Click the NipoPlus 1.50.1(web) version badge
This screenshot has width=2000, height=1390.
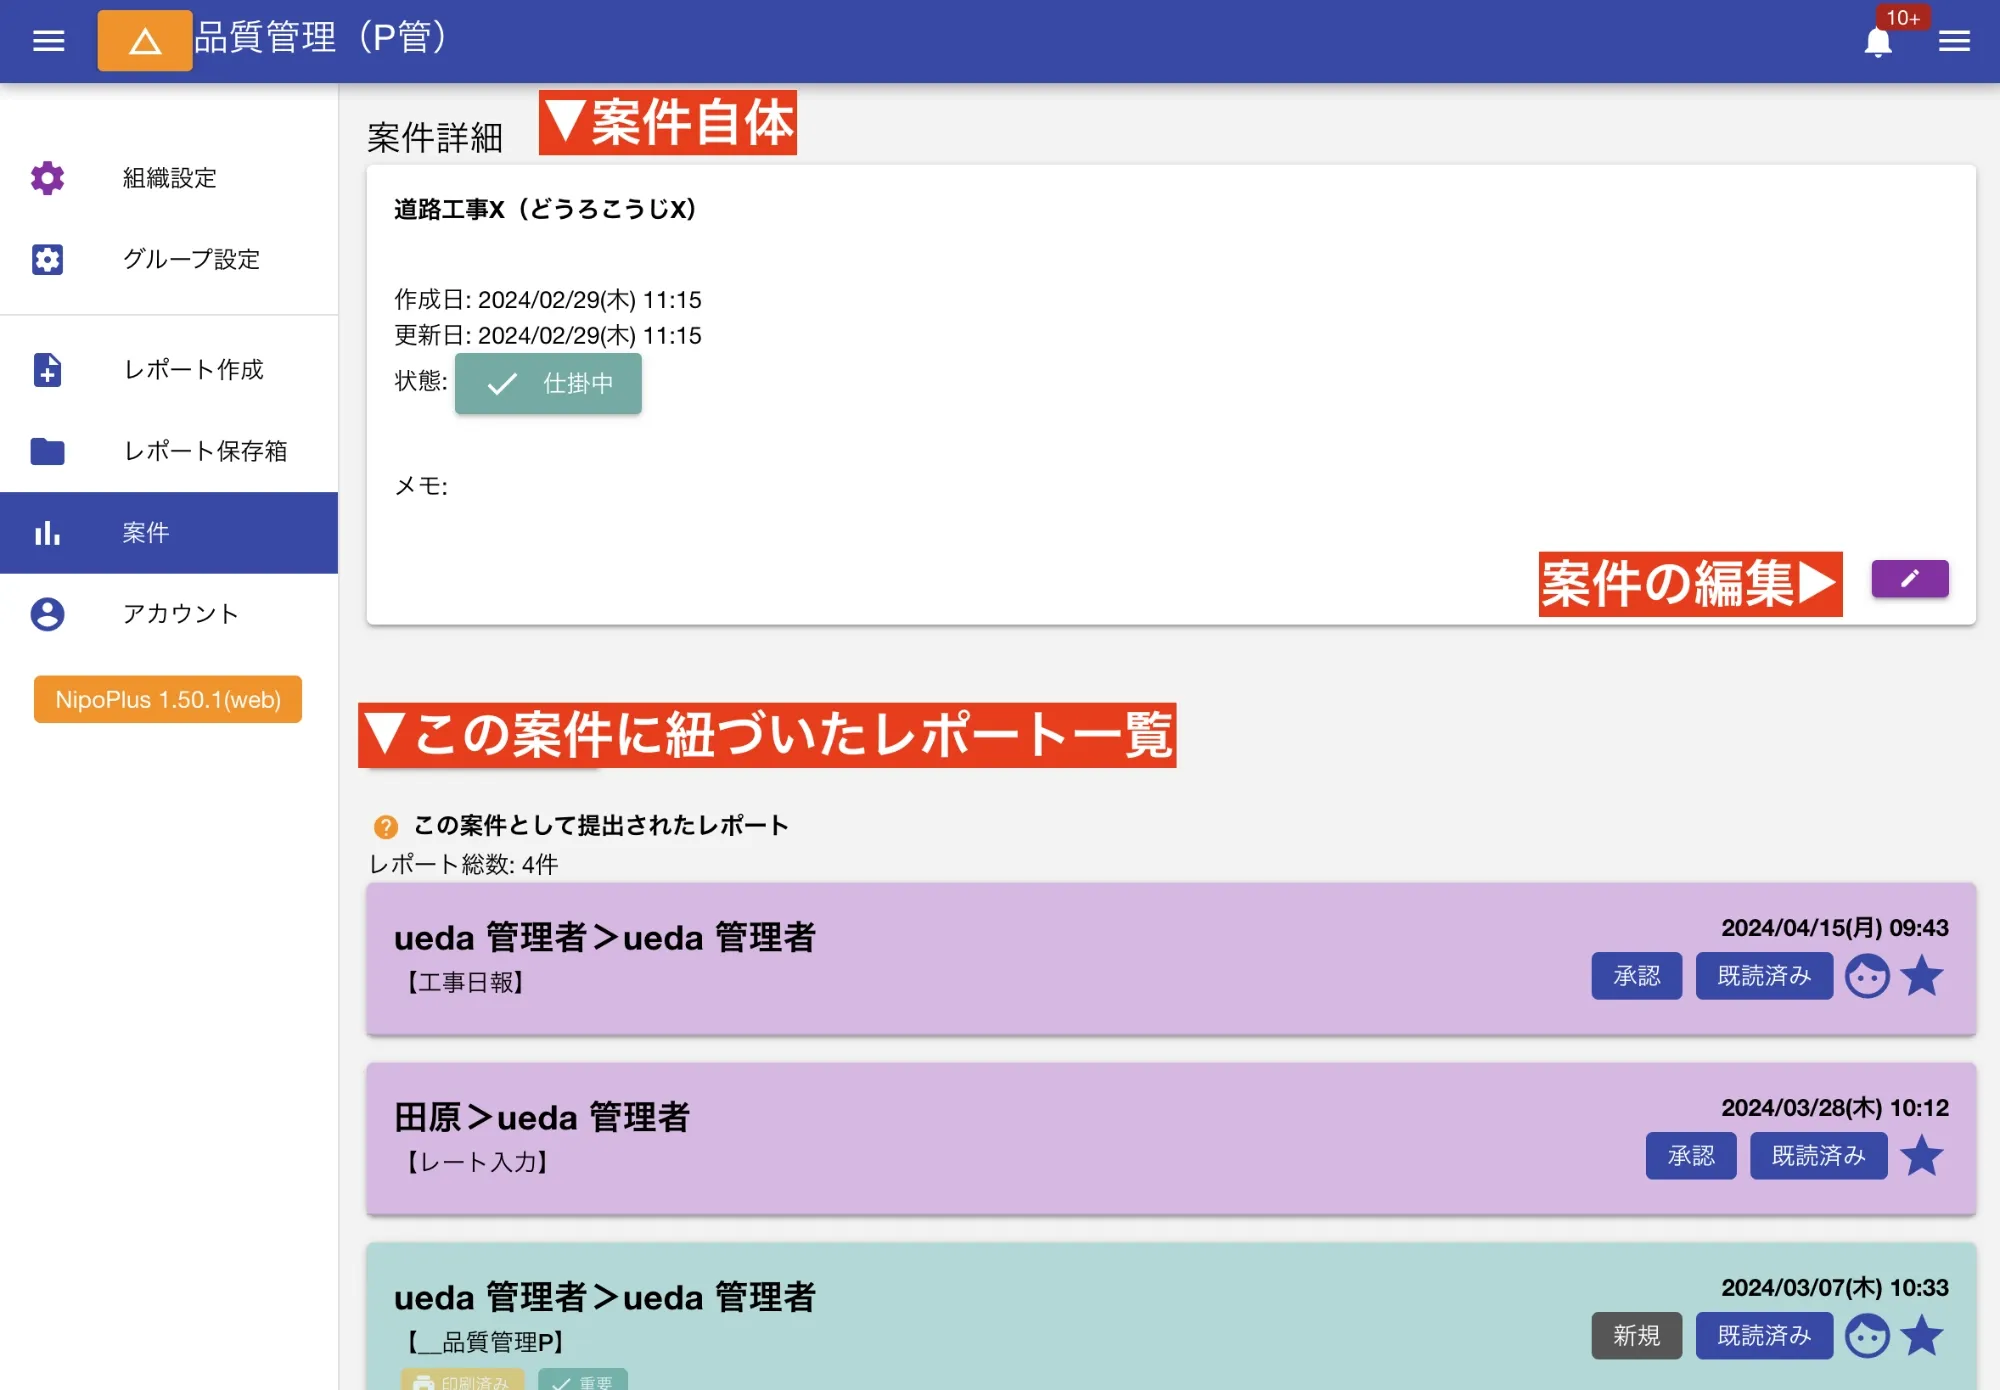point(167,699)
